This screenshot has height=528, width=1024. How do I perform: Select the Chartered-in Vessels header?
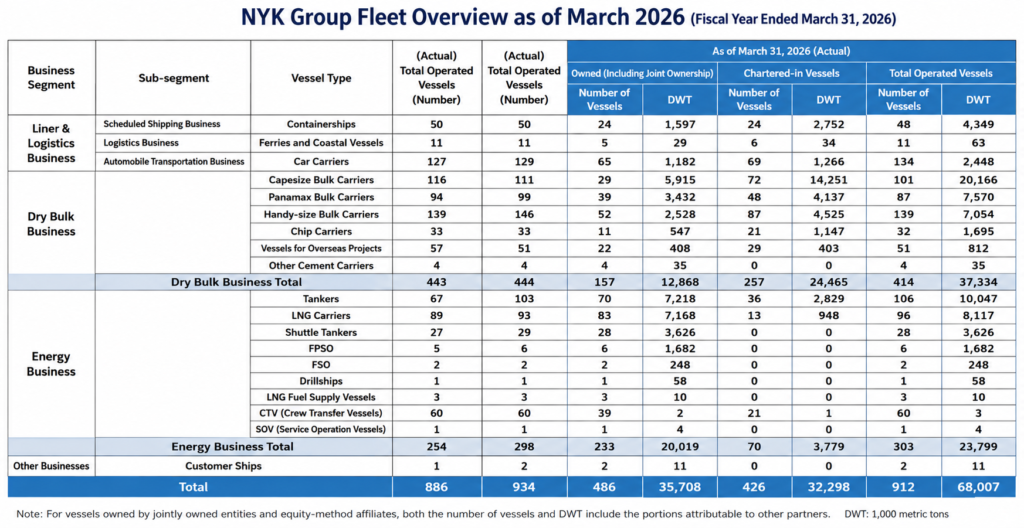792,73
